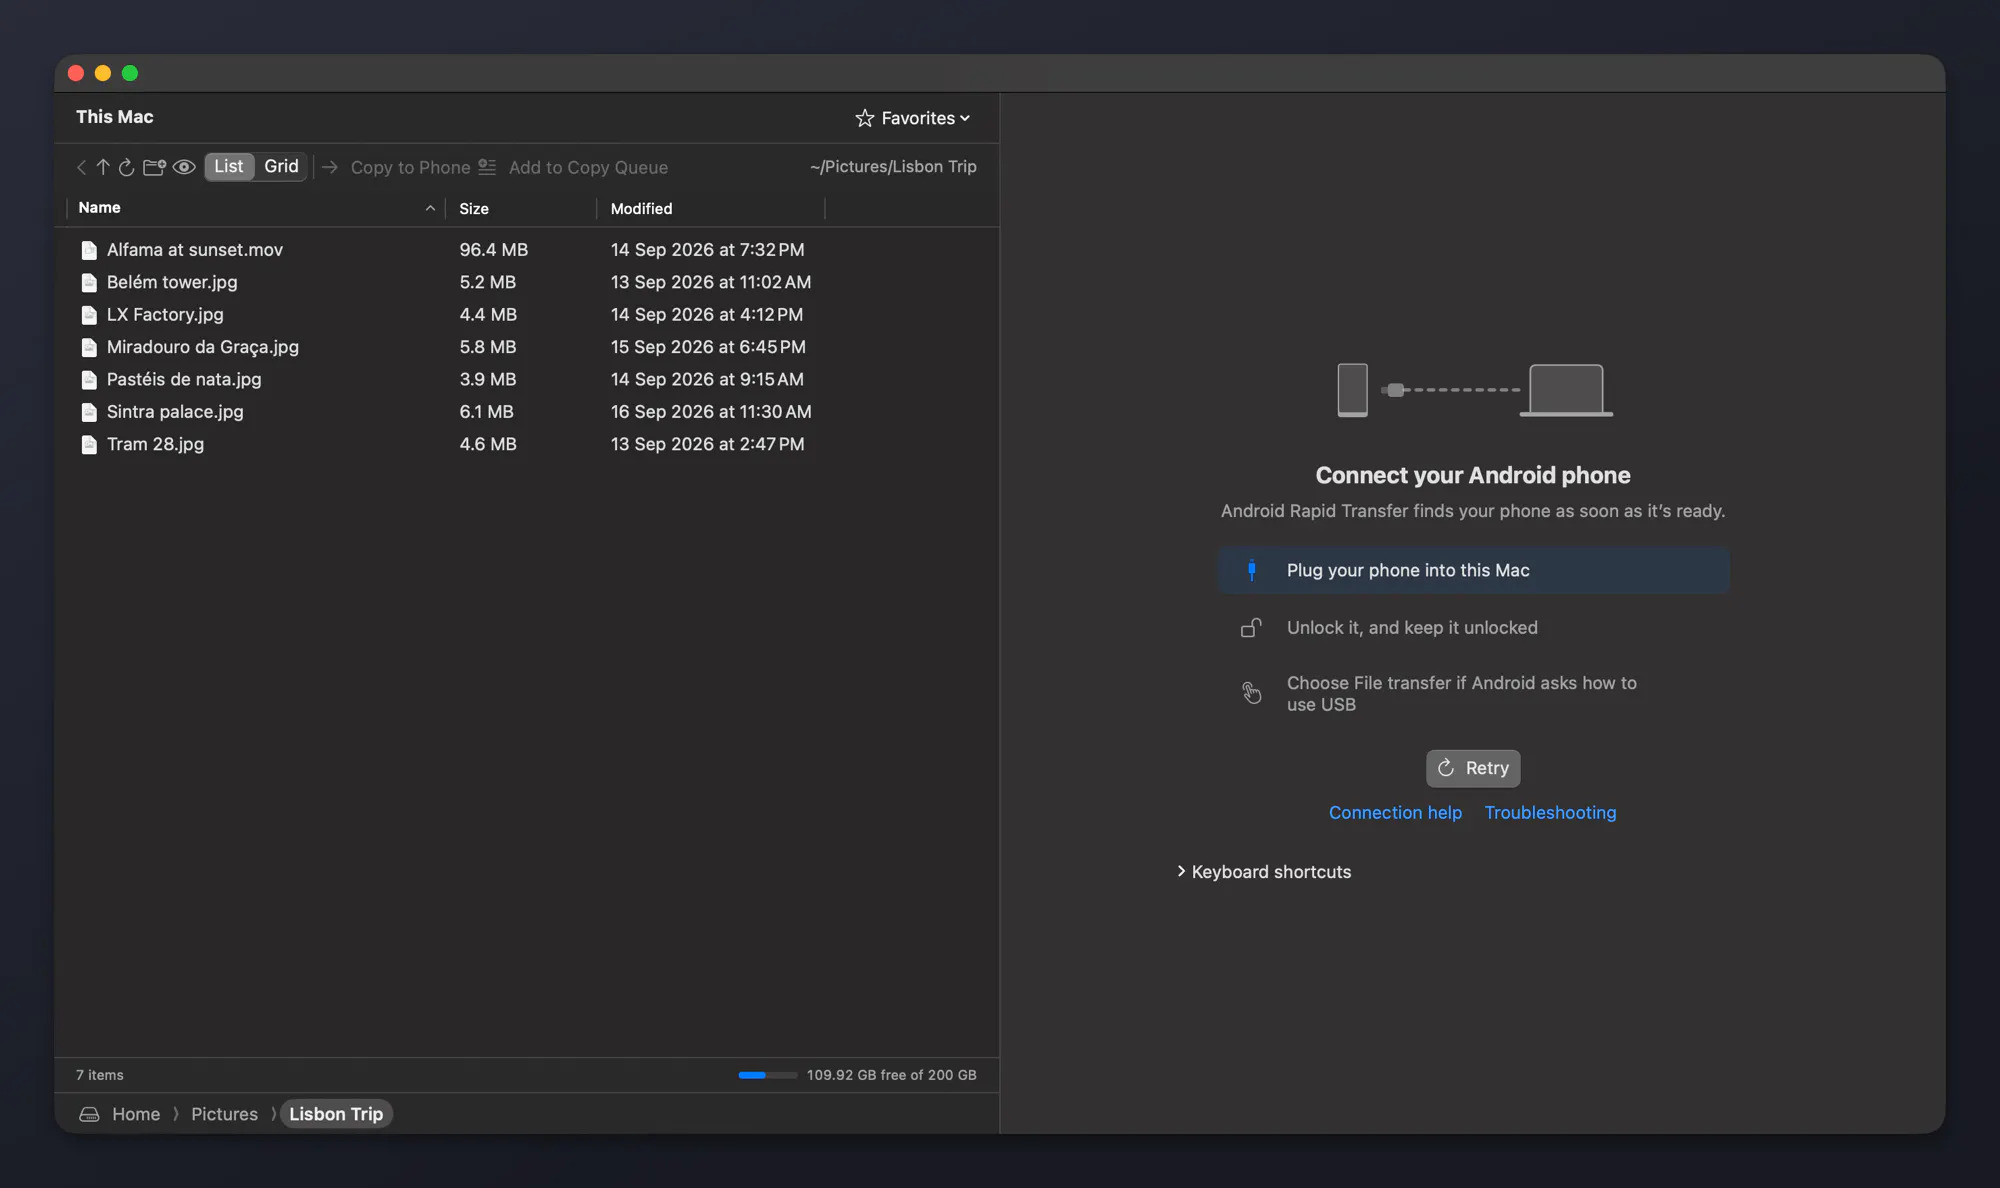Click the disk usage progress bar
This screenshot has width=2000, height=1188.
(767, 1075)
